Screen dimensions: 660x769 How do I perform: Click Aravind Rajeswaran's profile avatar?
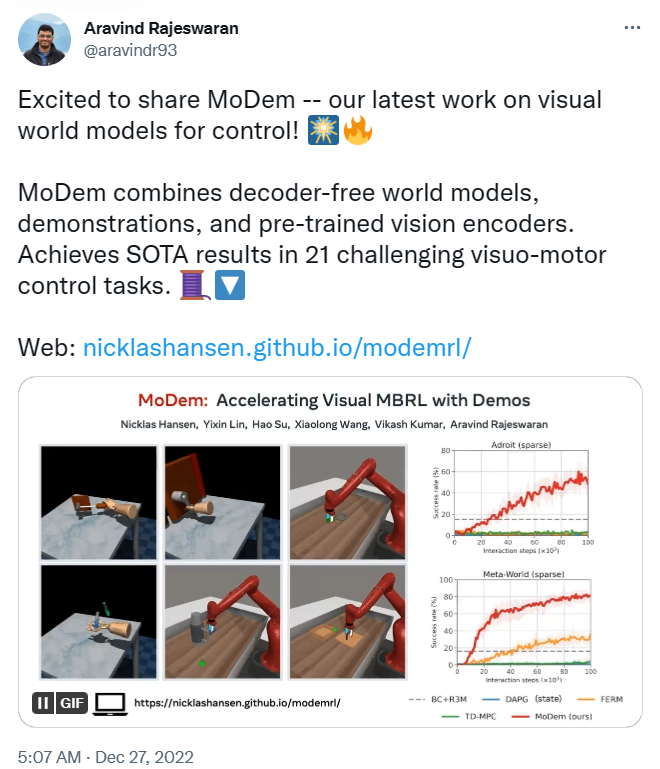[x=45, y=40]
